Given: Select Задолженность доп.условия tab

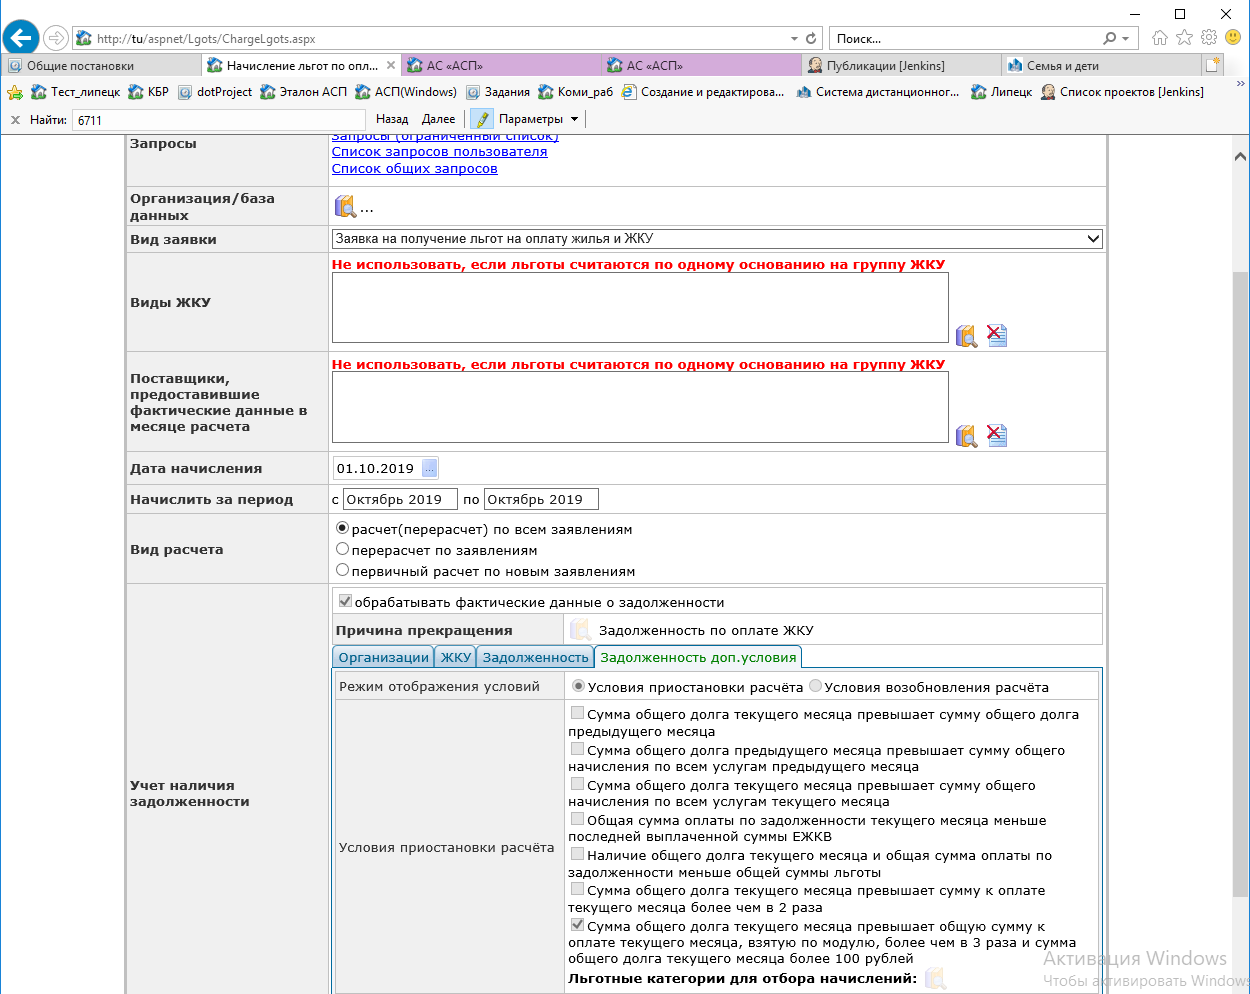Looking at the screenshot, I should click(698, 657).
